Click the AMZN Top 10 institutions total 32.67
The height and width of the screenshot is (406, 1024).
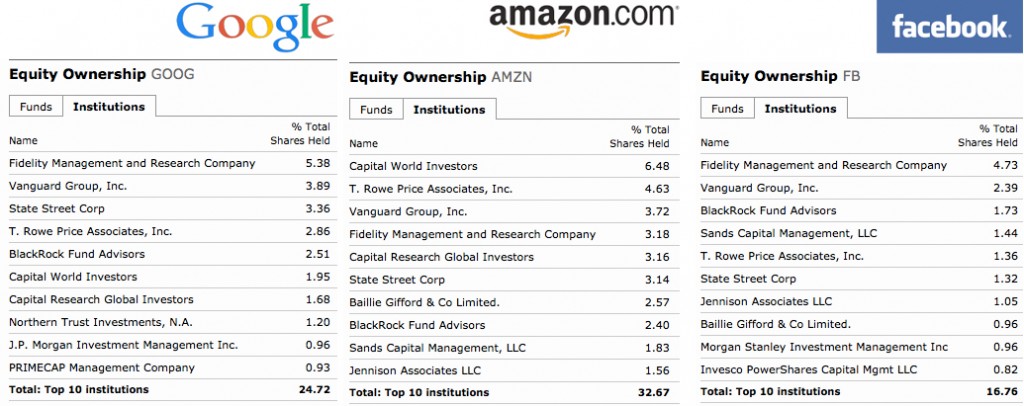(654, 393)
